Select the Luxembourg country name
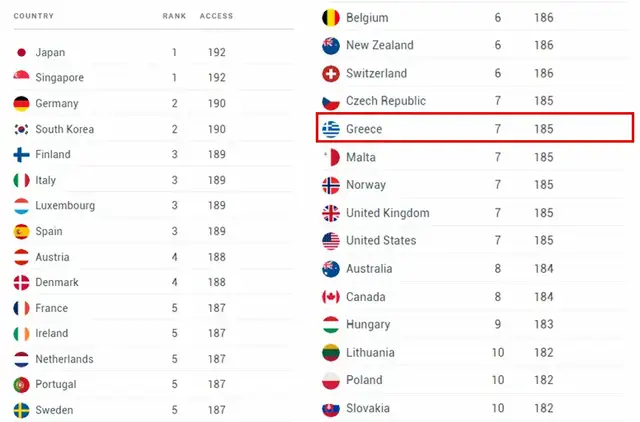The image size is (640, 422). [x=65, y=205]
